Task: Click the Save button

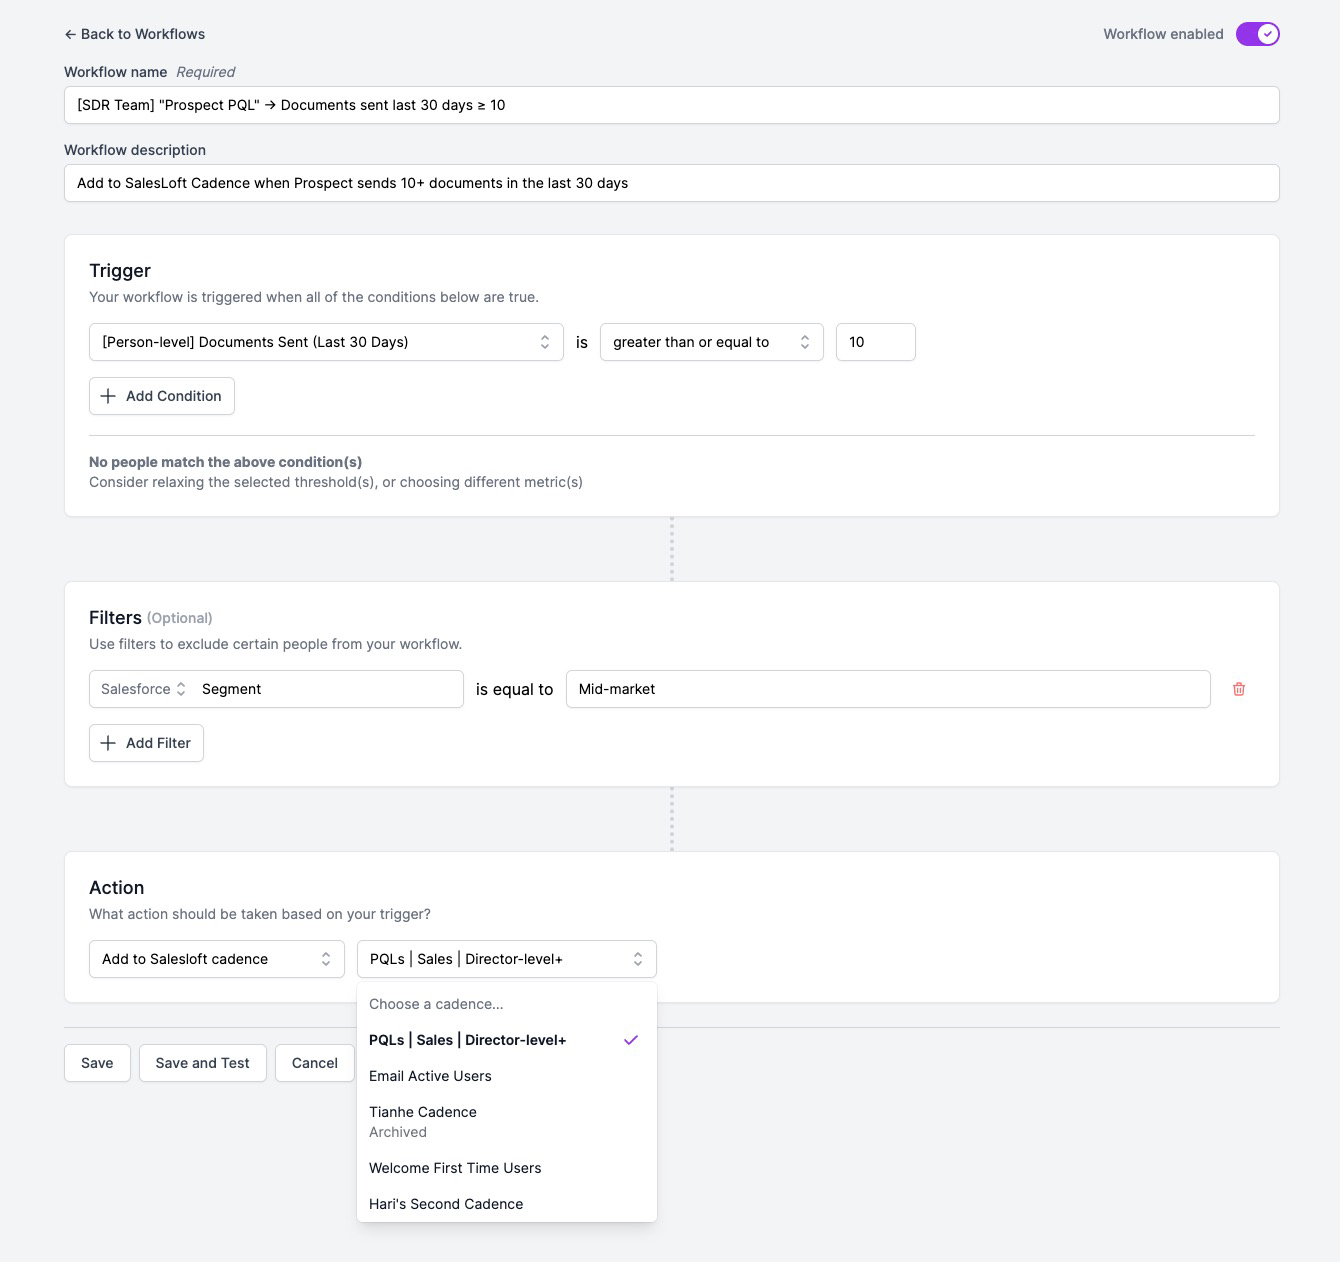Action: (x=97, y=1063)
